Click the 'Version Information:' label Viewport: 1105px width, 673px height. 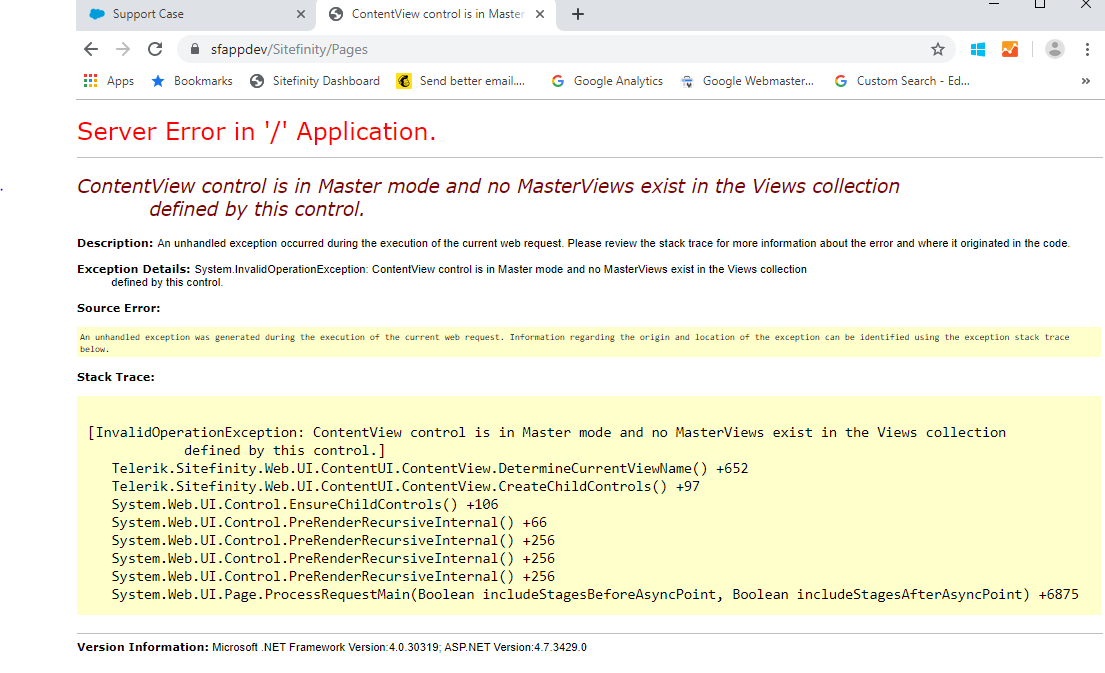pyautogui.click(x=143, y=647)
